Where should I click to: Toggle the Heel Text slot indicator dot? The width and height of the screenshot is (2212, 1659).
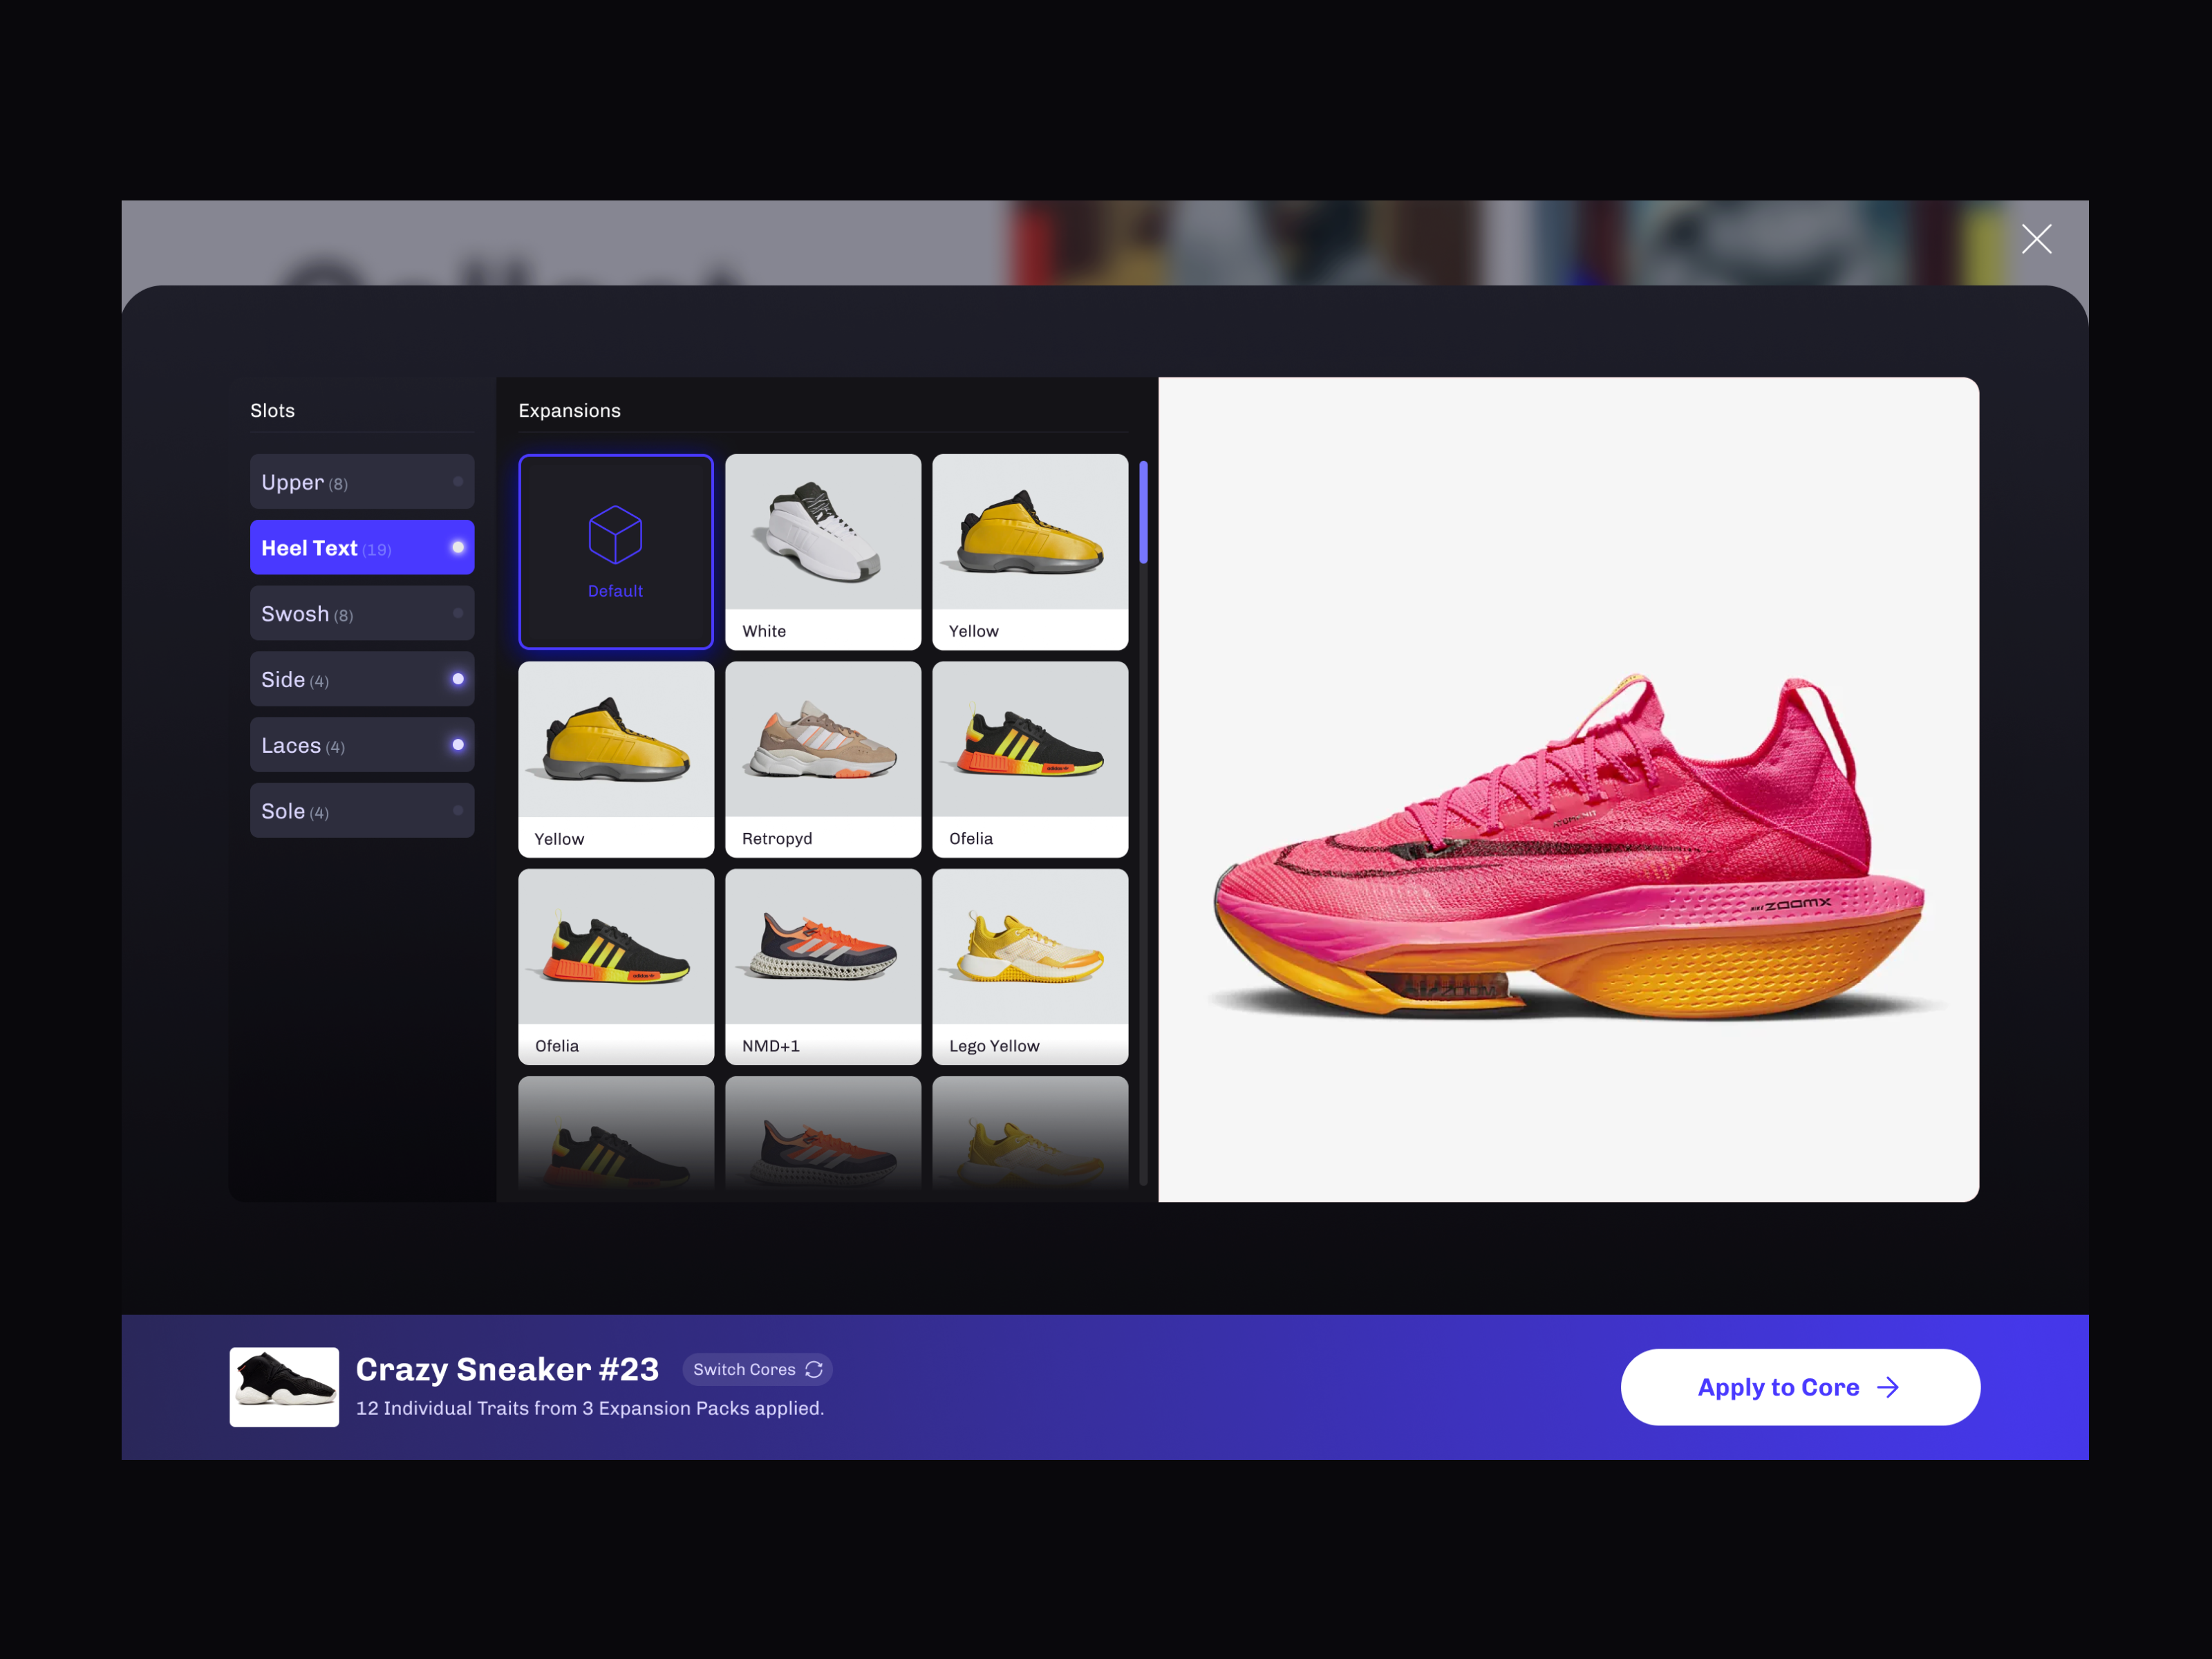click(458, 547)
